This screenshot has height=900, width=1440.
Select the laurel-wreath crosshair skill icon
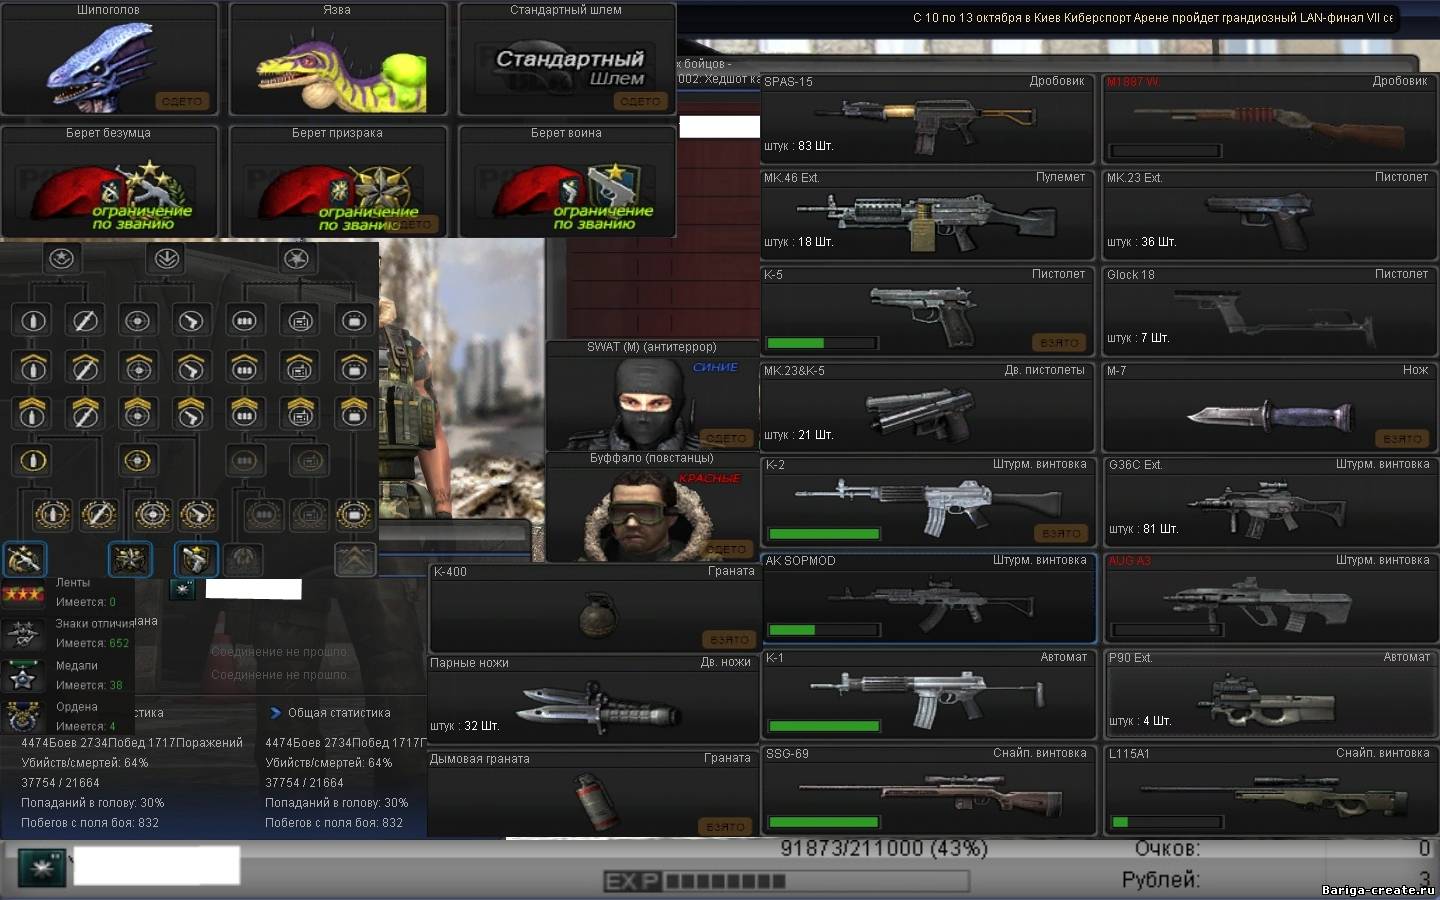coord(152,514)
